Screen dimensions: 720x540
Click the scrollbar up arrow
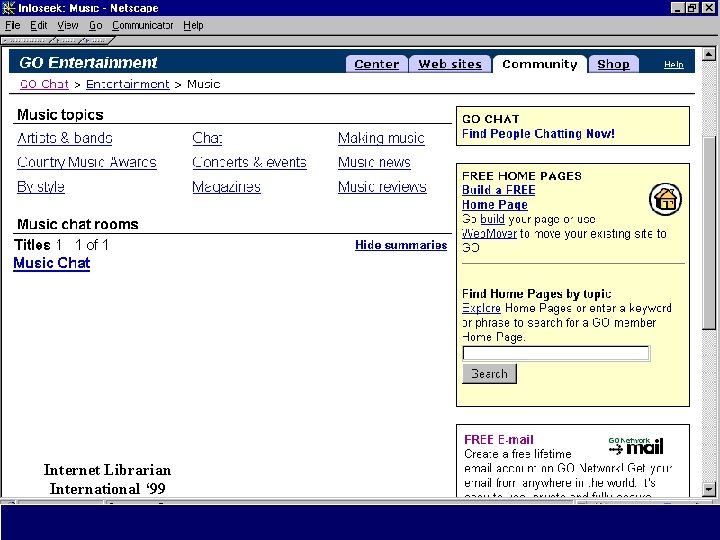709,55
